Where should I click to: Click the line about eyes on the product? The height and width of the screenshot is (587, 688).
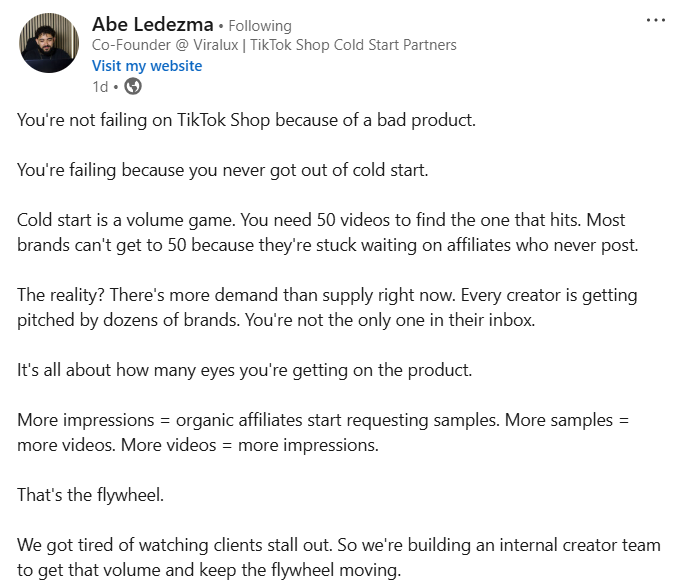coord(245,370)
